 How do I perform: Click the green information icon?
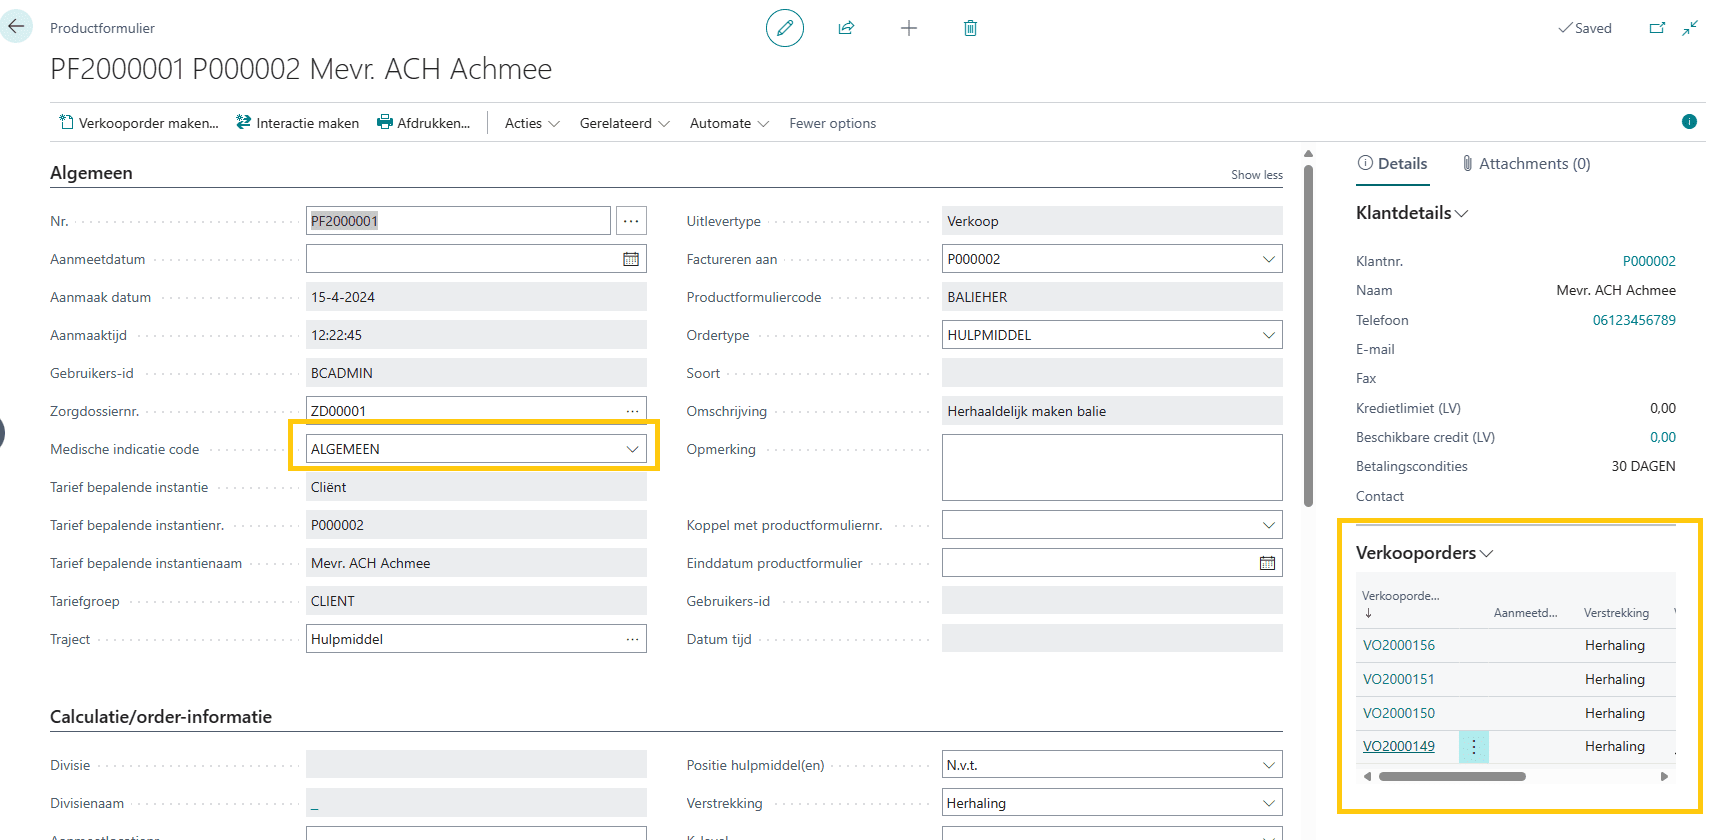point(1689,122)
